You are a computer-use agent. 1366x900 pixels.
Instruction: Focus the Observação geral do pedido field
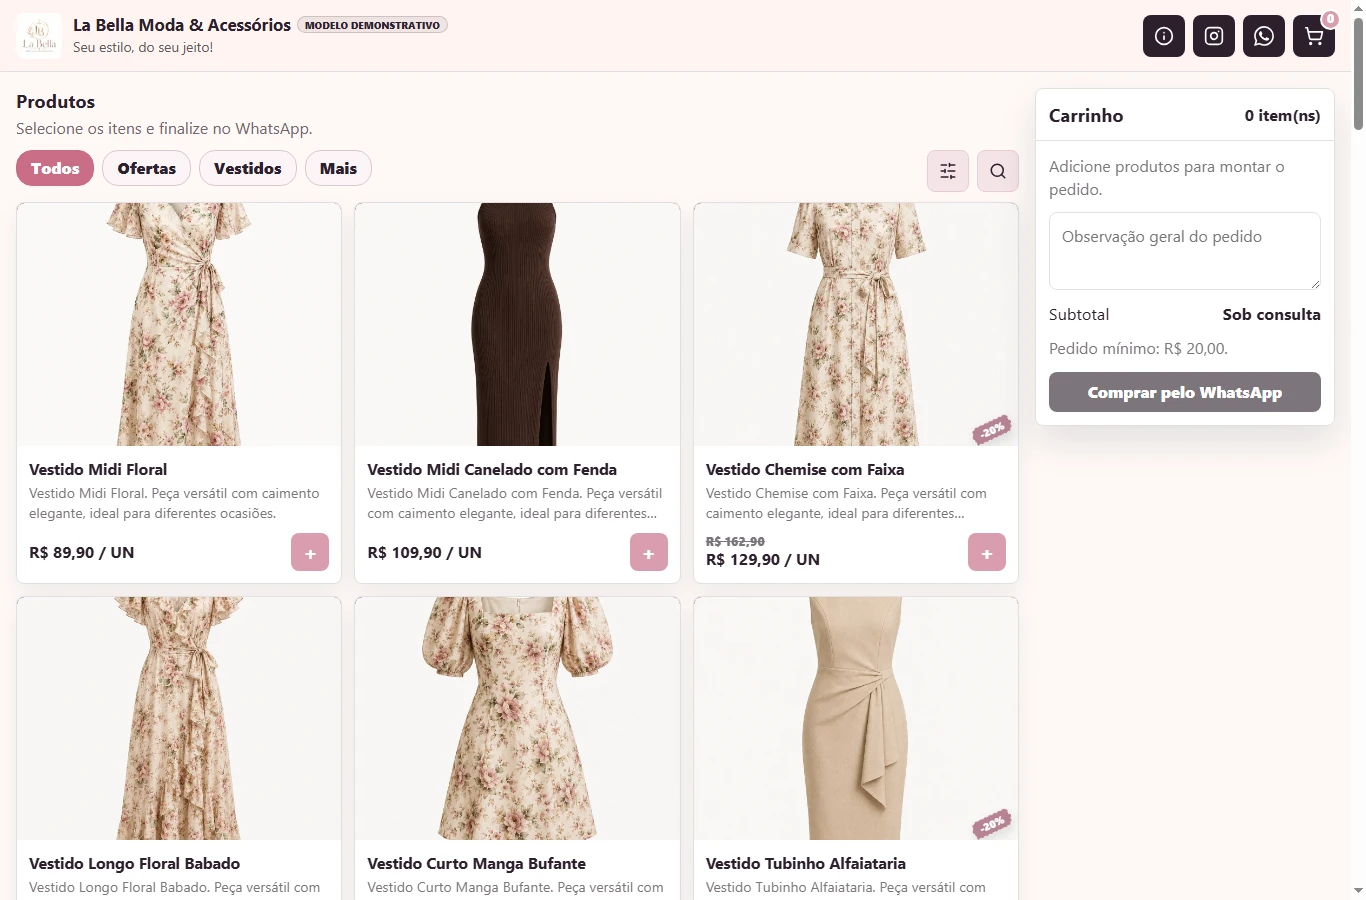pyautogui.click(x=1185, y=251)
